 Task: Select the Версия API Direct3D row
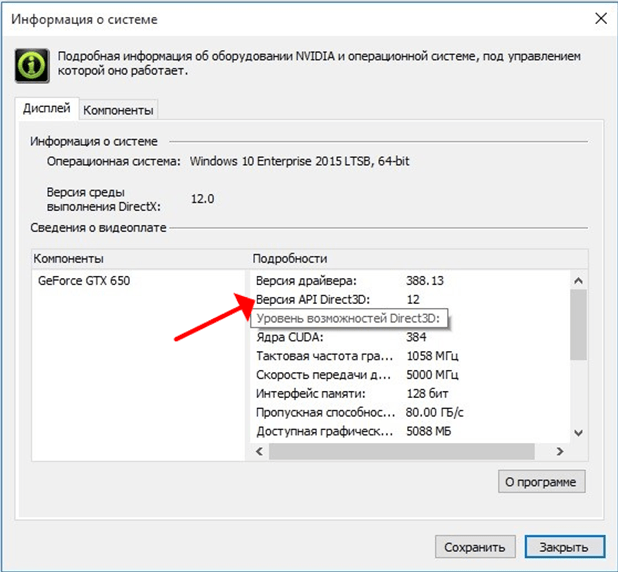coord(410,300)
